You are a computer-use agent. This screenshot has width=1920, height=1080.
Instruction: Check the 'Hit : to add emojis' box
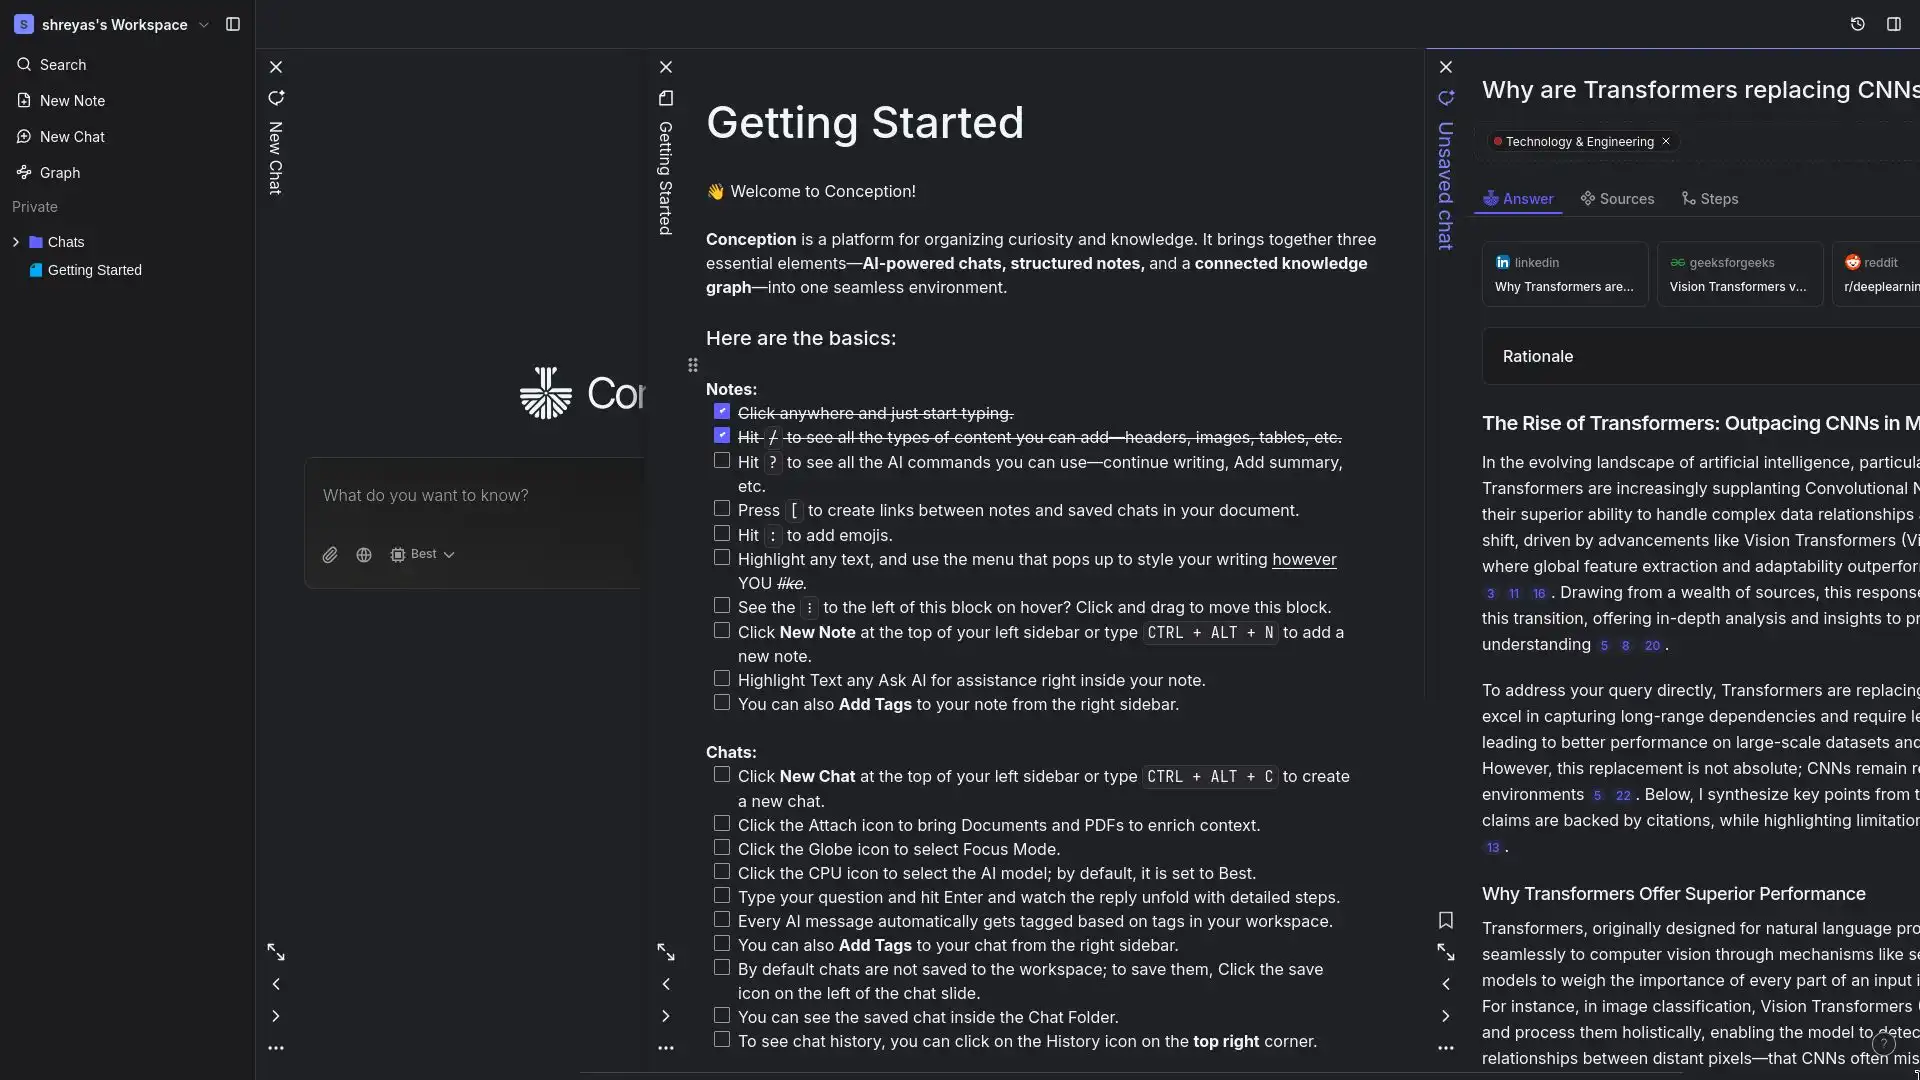pyautogui.click(x=722, y=534)
